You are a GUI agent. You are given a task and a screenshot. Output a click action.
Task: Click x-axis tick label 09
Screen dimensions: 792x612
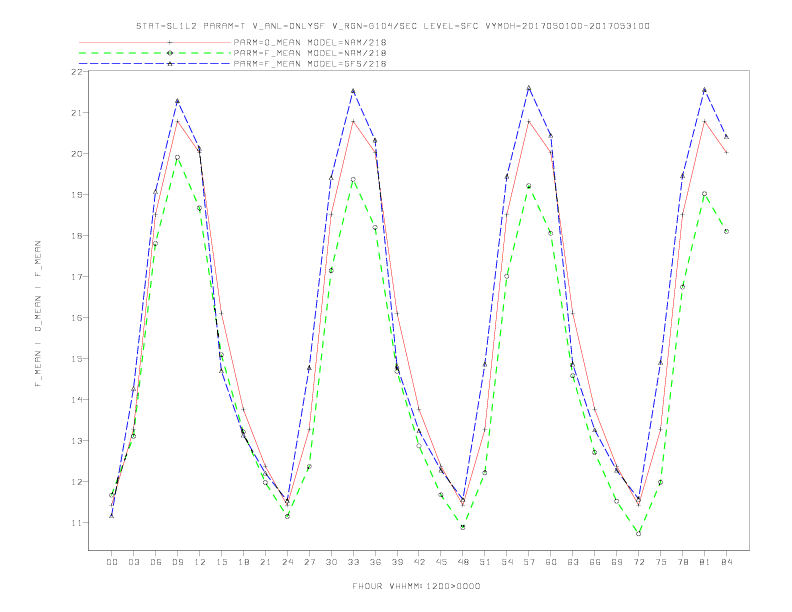[177, 562]
